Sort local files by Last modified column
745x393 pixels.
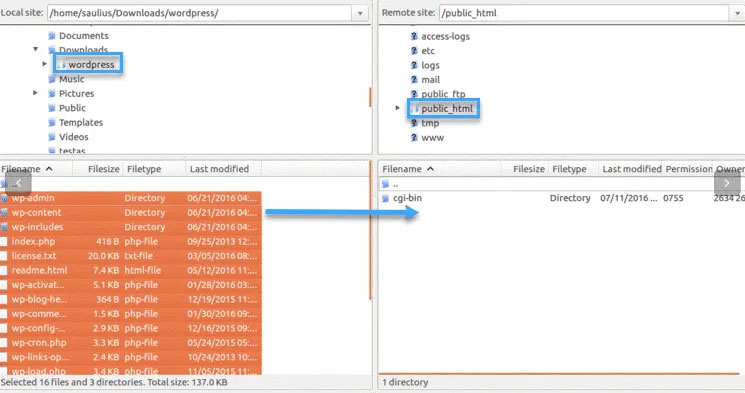coord(224,169)
